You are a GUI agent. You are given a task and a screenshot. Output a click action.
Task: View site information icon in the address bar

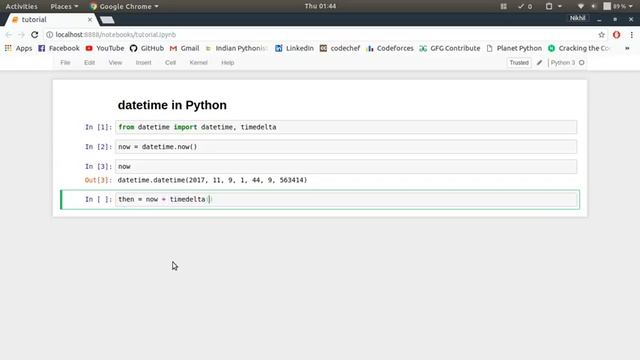pyautogui.click(x=49, y=35)
